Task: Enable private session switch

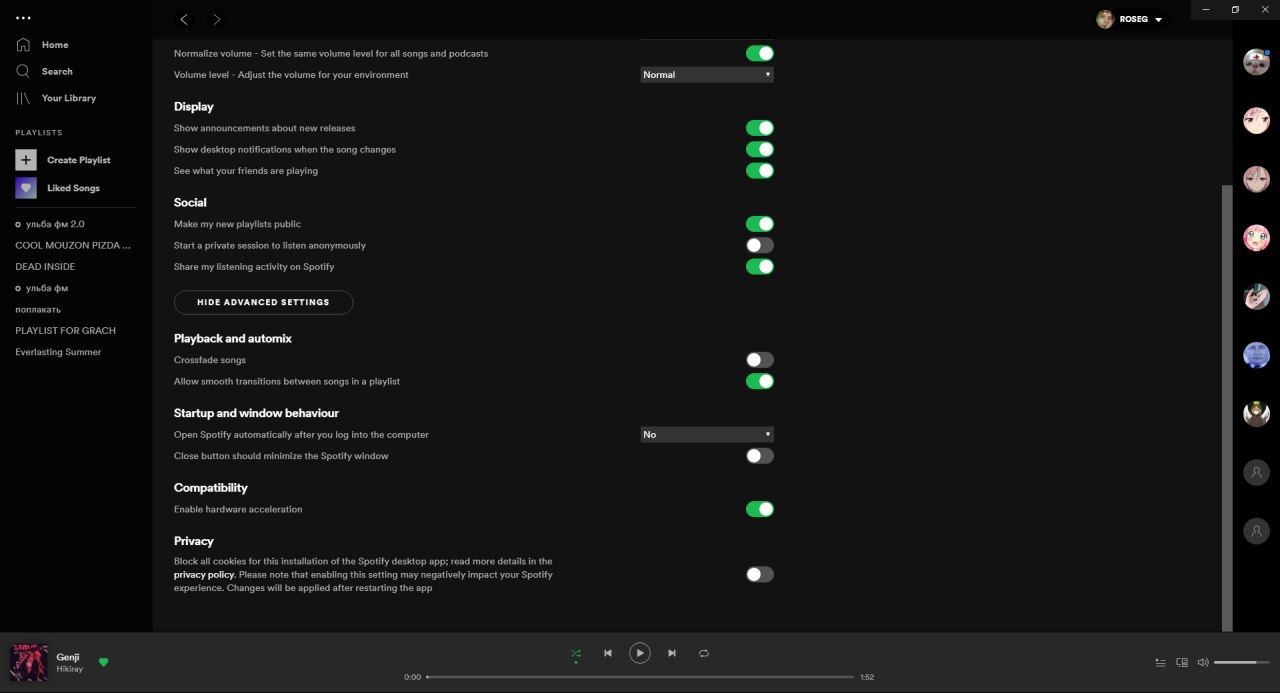Action: (x=760, y=245)
